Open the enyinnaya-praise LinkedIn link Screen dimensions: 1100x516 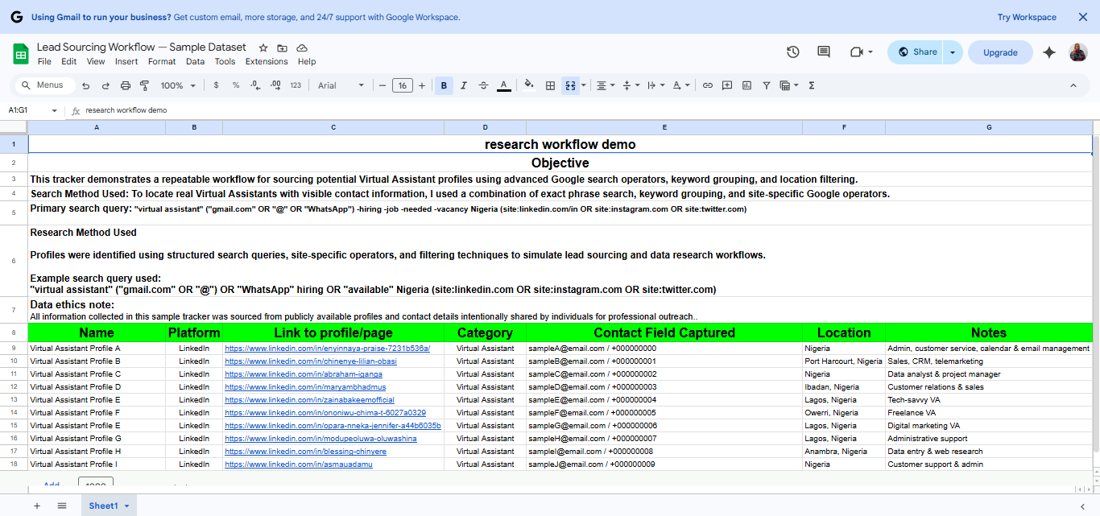point(328,348)
